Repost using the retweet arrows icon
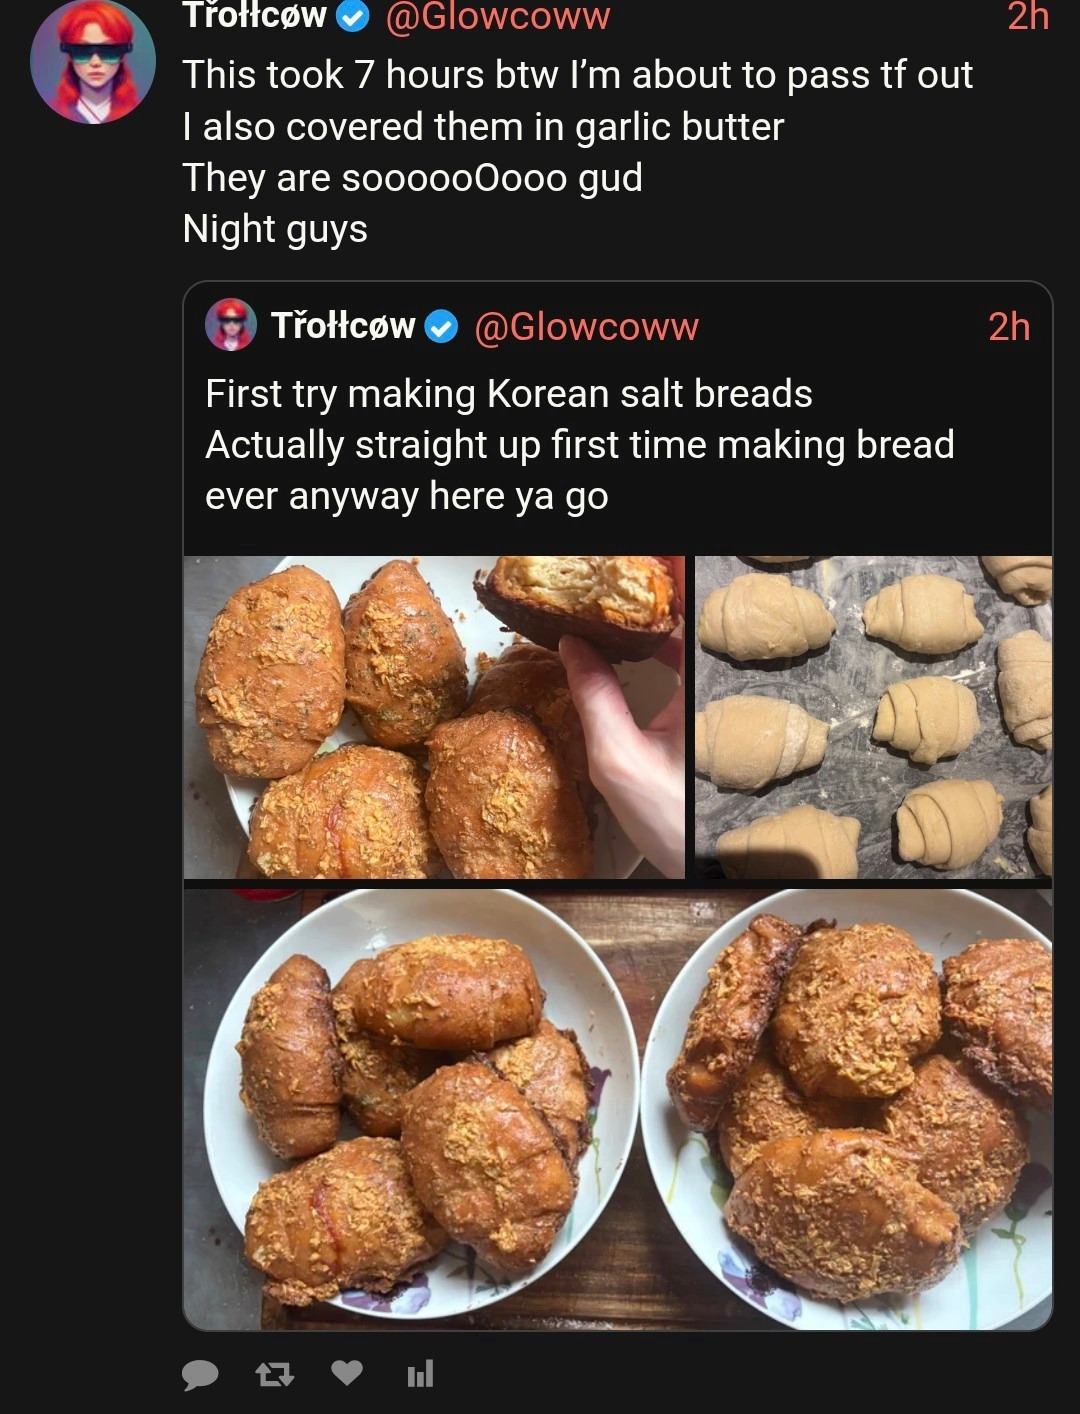The width and height of the screenshot is (1080, 1414). coord(274,1374)
